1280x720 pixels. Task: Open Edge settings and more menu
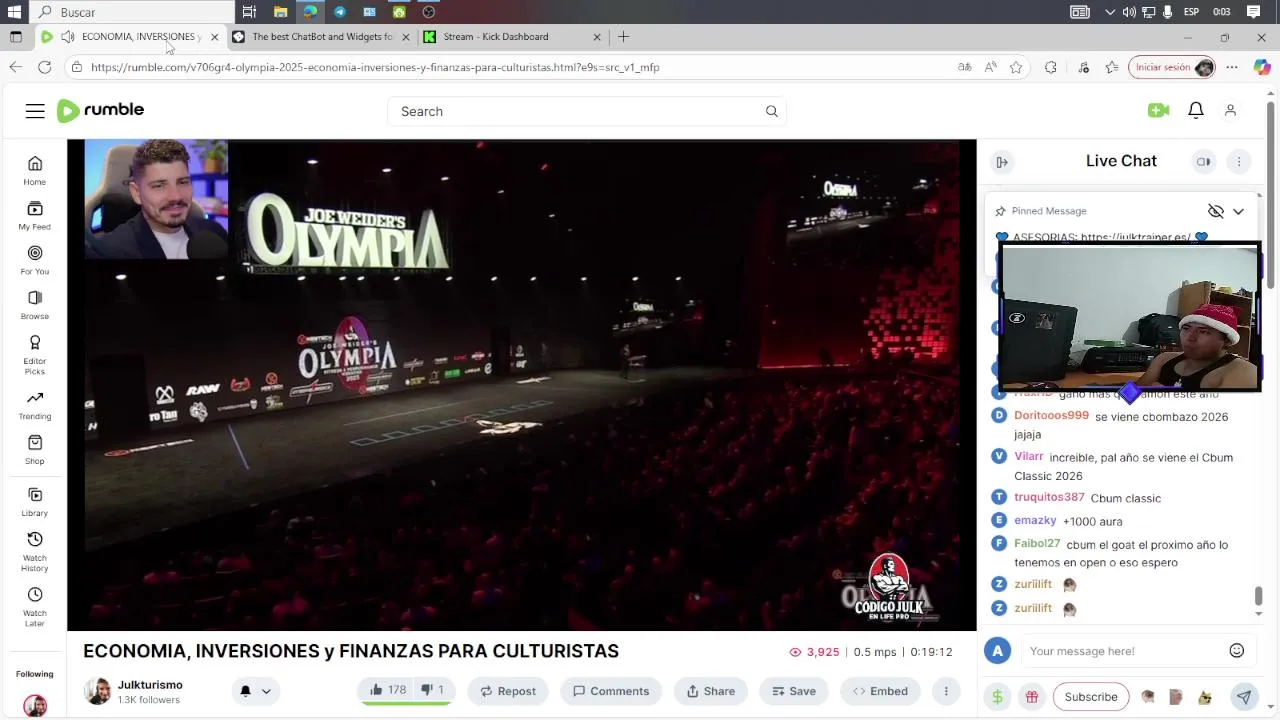point(1232,67)
